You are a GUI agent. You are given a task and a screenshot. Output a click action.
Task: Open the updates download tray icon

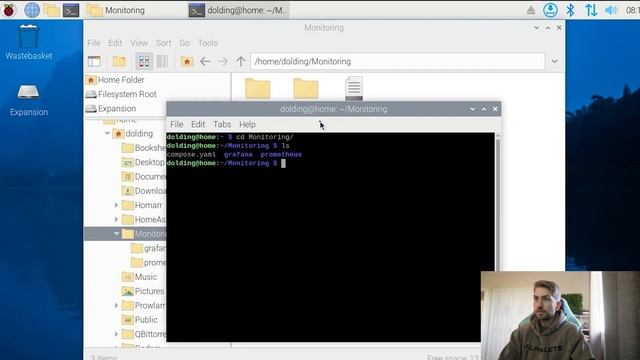[550, 10]
